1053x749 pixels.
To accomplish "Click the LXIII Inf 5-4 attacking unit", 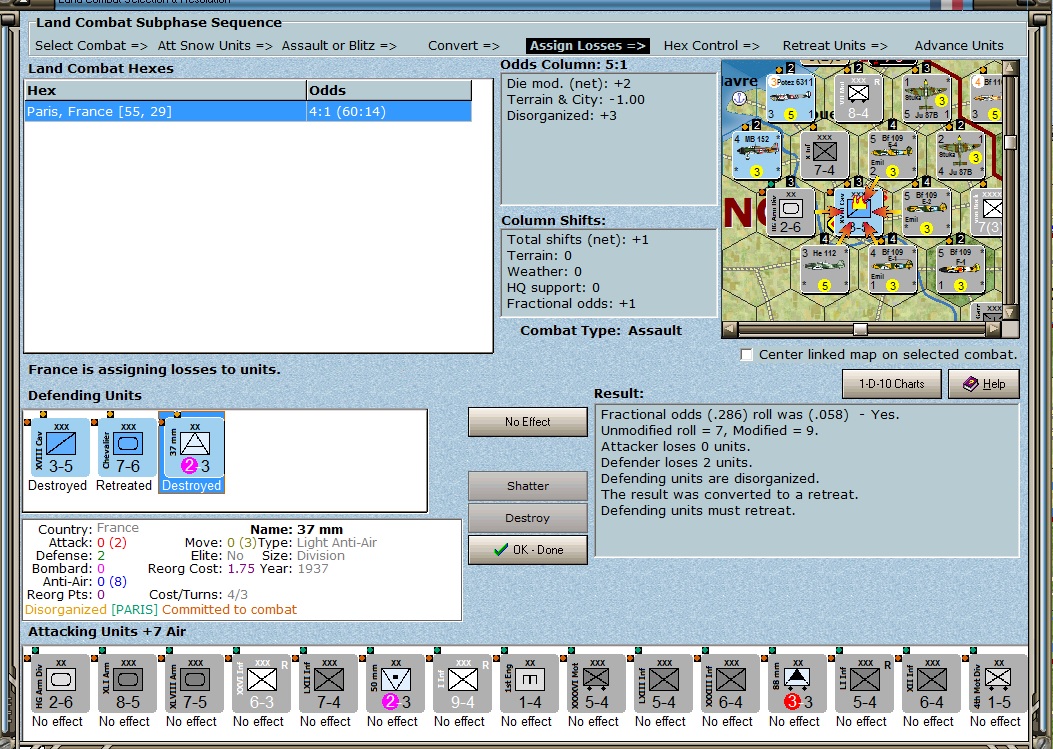I will point(663,683).
